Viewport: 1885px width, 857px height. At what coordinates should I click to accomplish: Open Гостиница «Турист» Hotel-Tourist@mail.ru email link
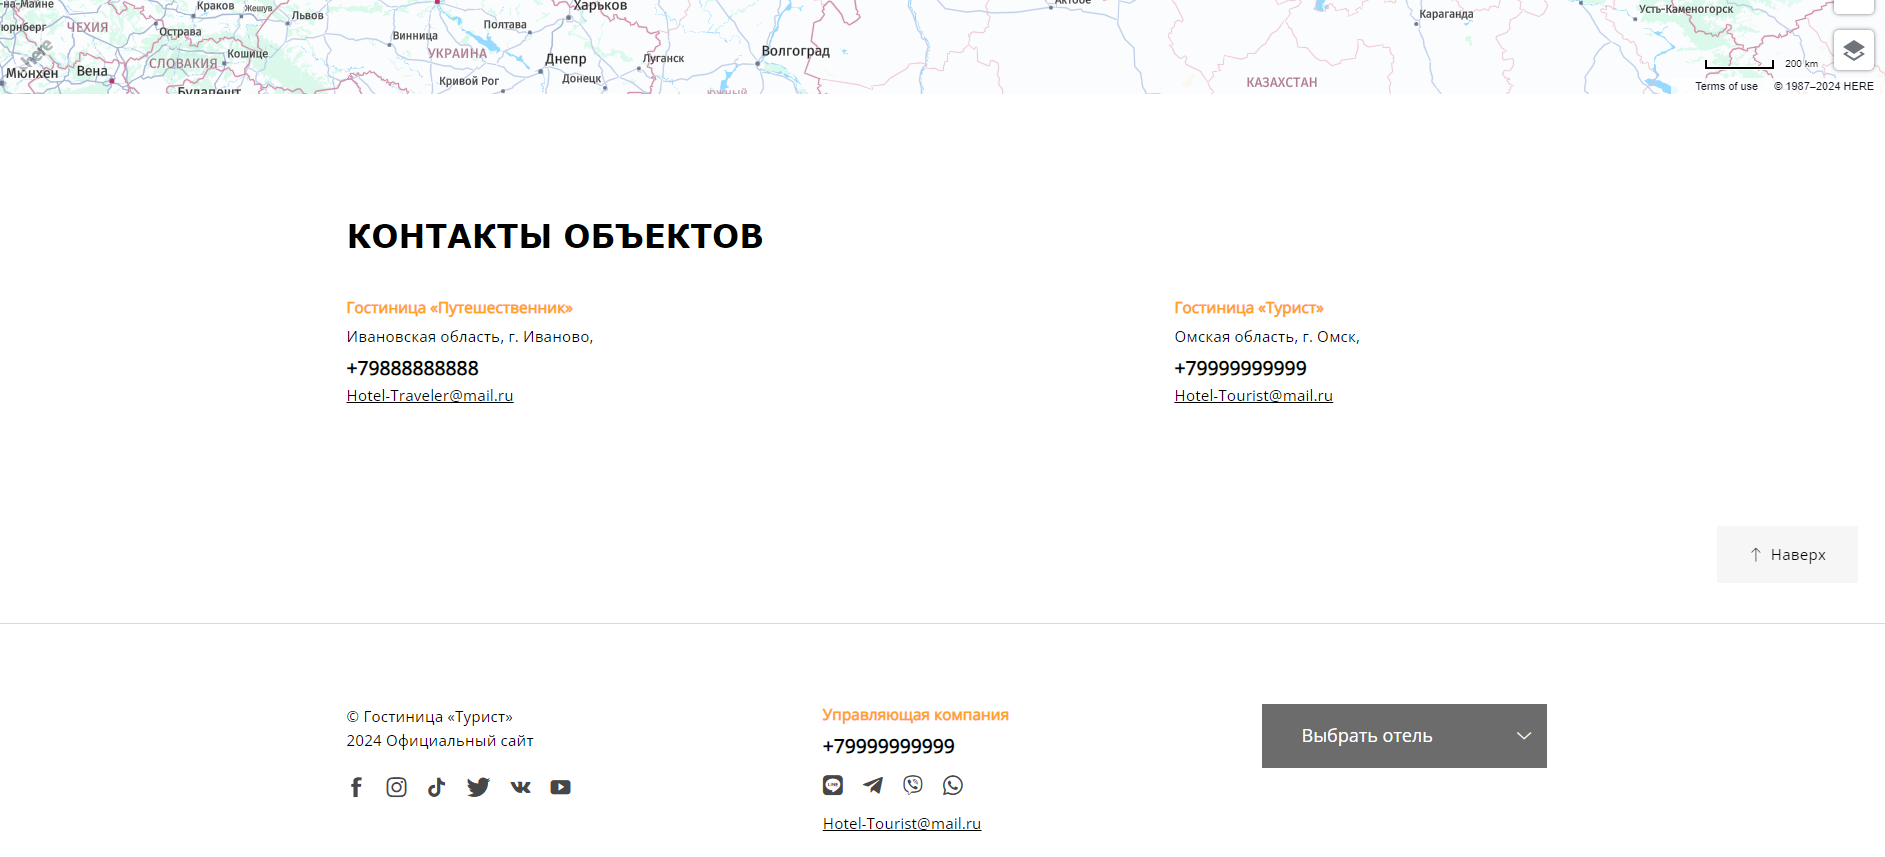[1254, 396]
